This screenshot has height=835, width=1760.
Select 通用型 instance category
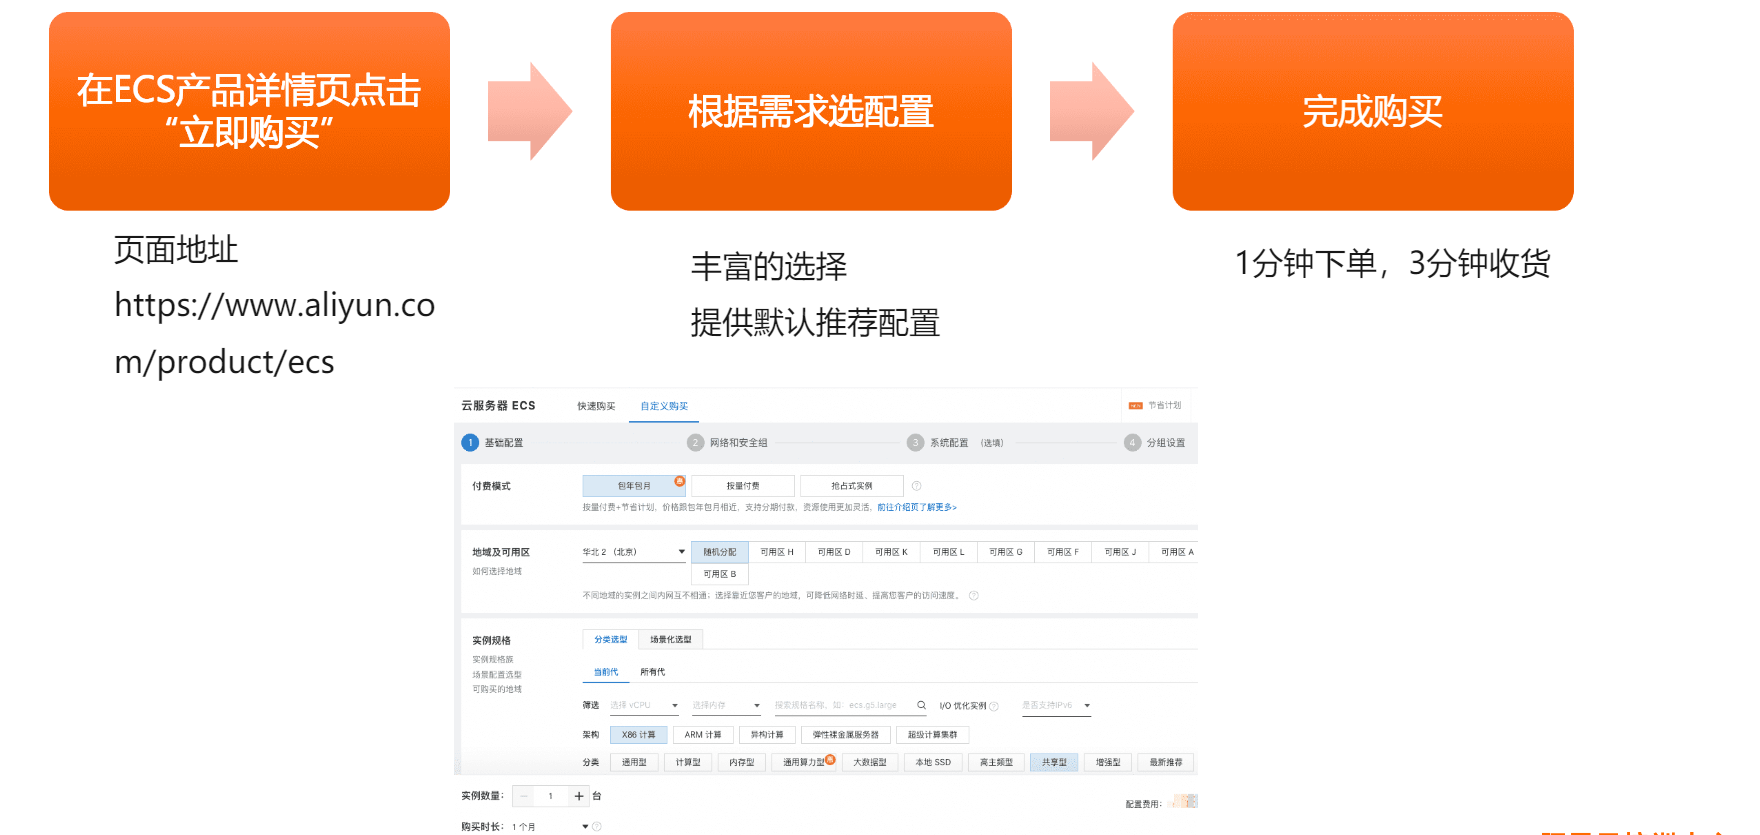tap(634, 763)
